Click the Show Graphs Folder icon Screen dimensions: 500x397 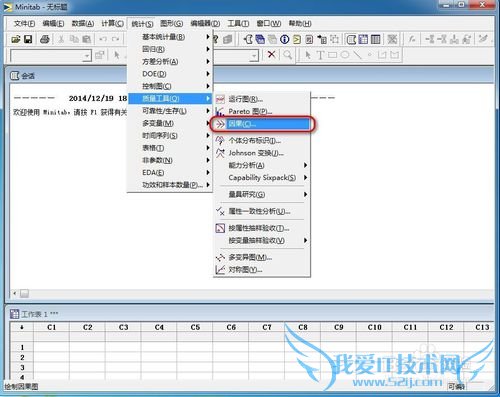(x=272, y=39)
